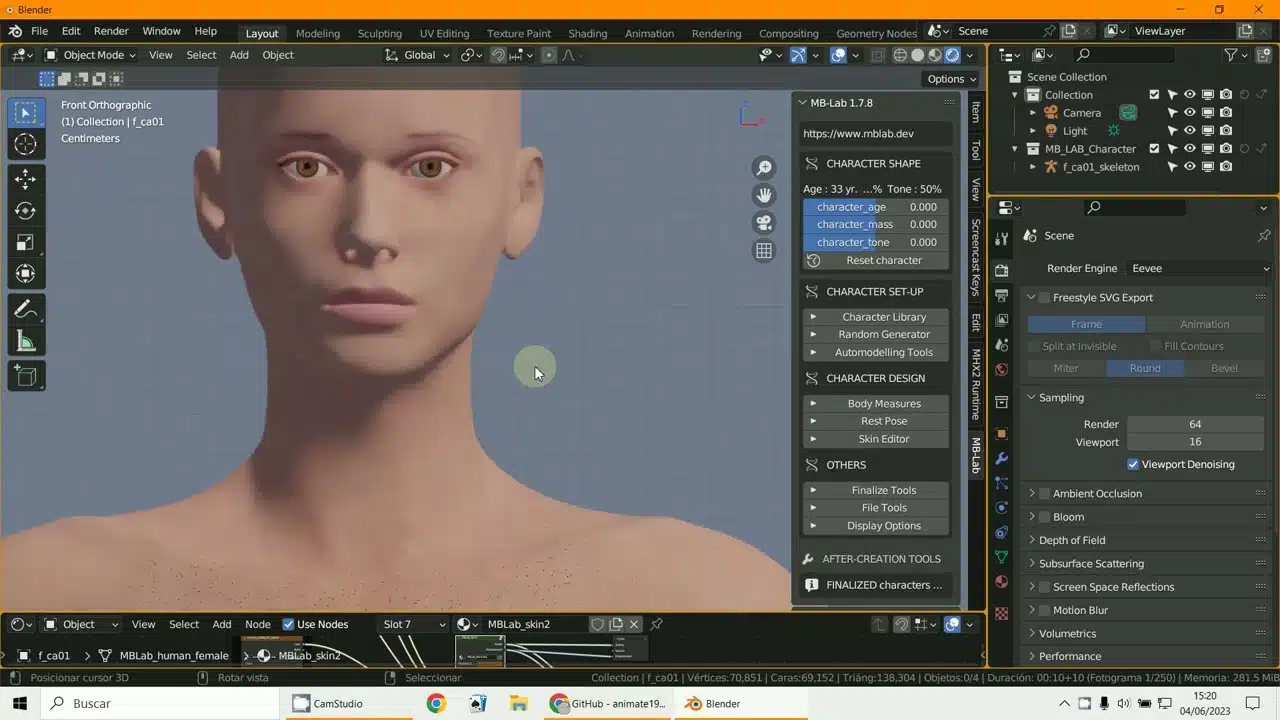The image size is (1280, 720).
Task: Select the Measure tool
Action: pyautogui.click(x=26, y=342)
